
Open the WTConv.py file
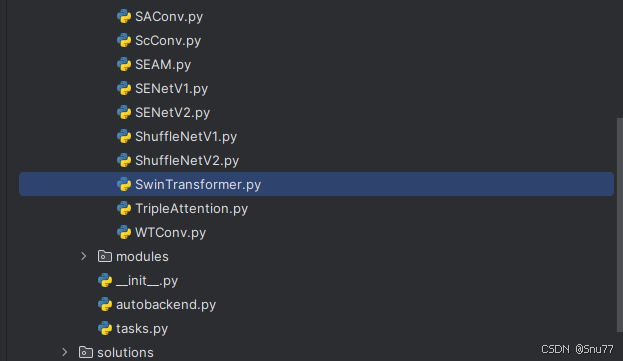coord(170,233)
